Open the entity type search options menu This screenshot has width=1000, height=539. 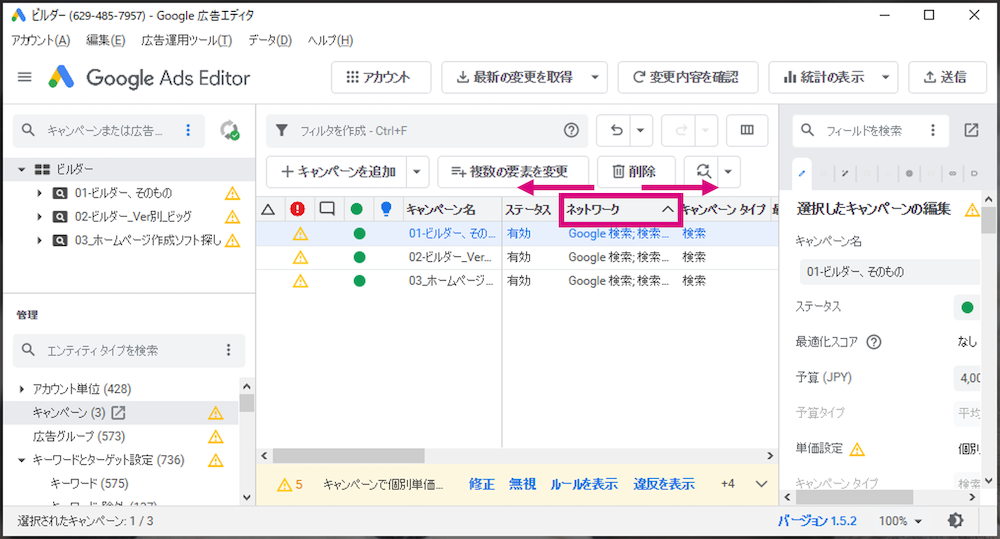(228, 350)
